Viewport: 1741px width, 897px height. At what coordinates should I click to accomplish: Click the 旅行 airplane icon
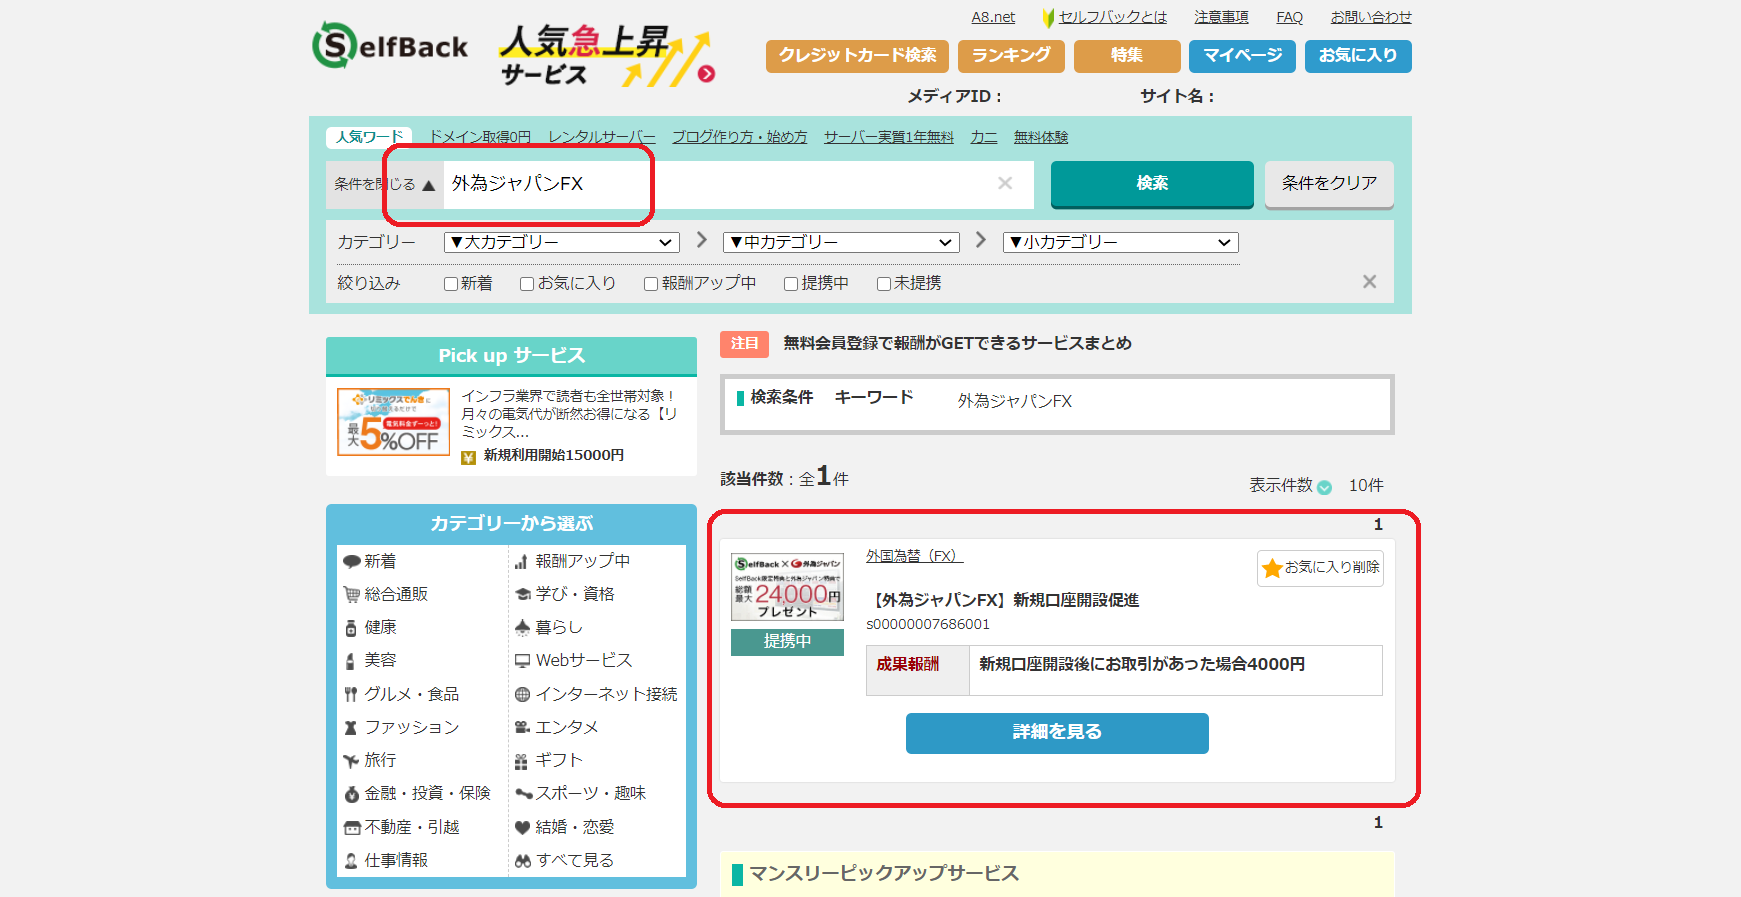click(351, 761)
